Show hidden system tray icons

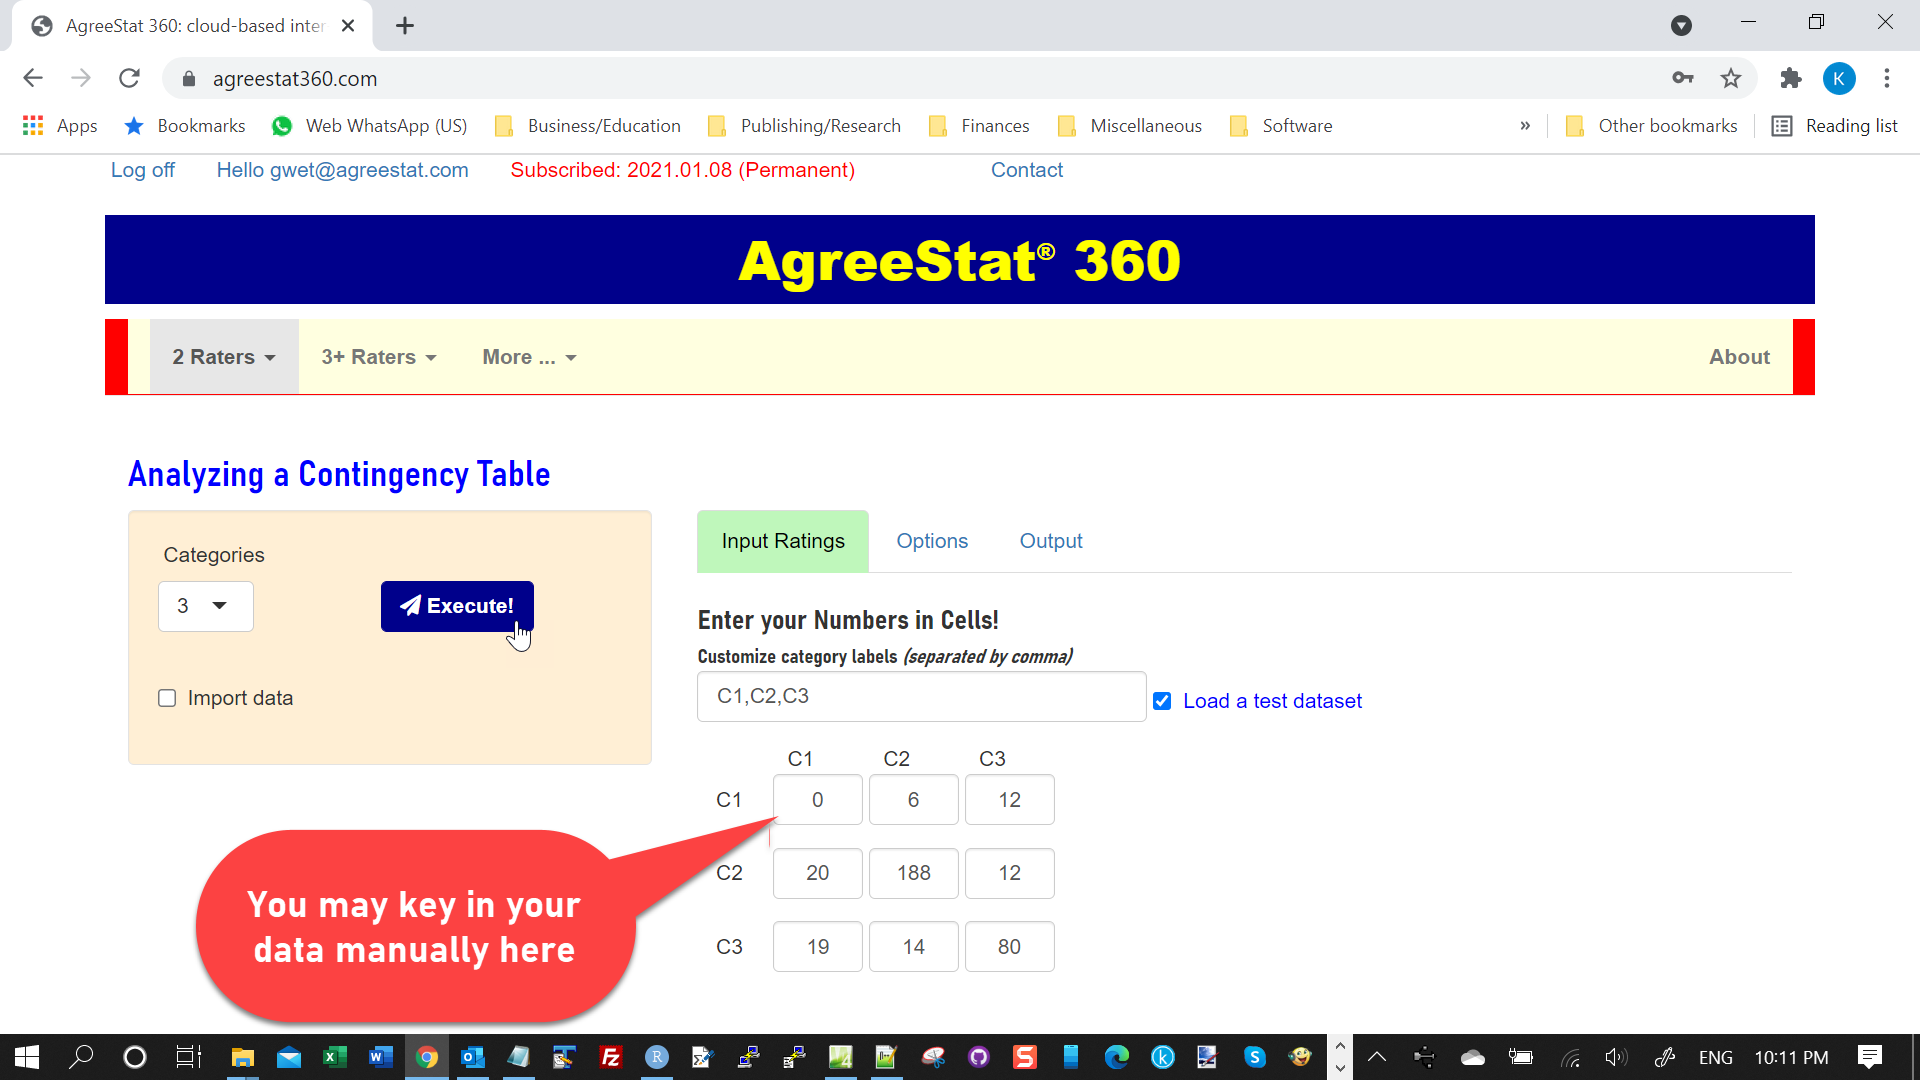pos(1377,1057)
